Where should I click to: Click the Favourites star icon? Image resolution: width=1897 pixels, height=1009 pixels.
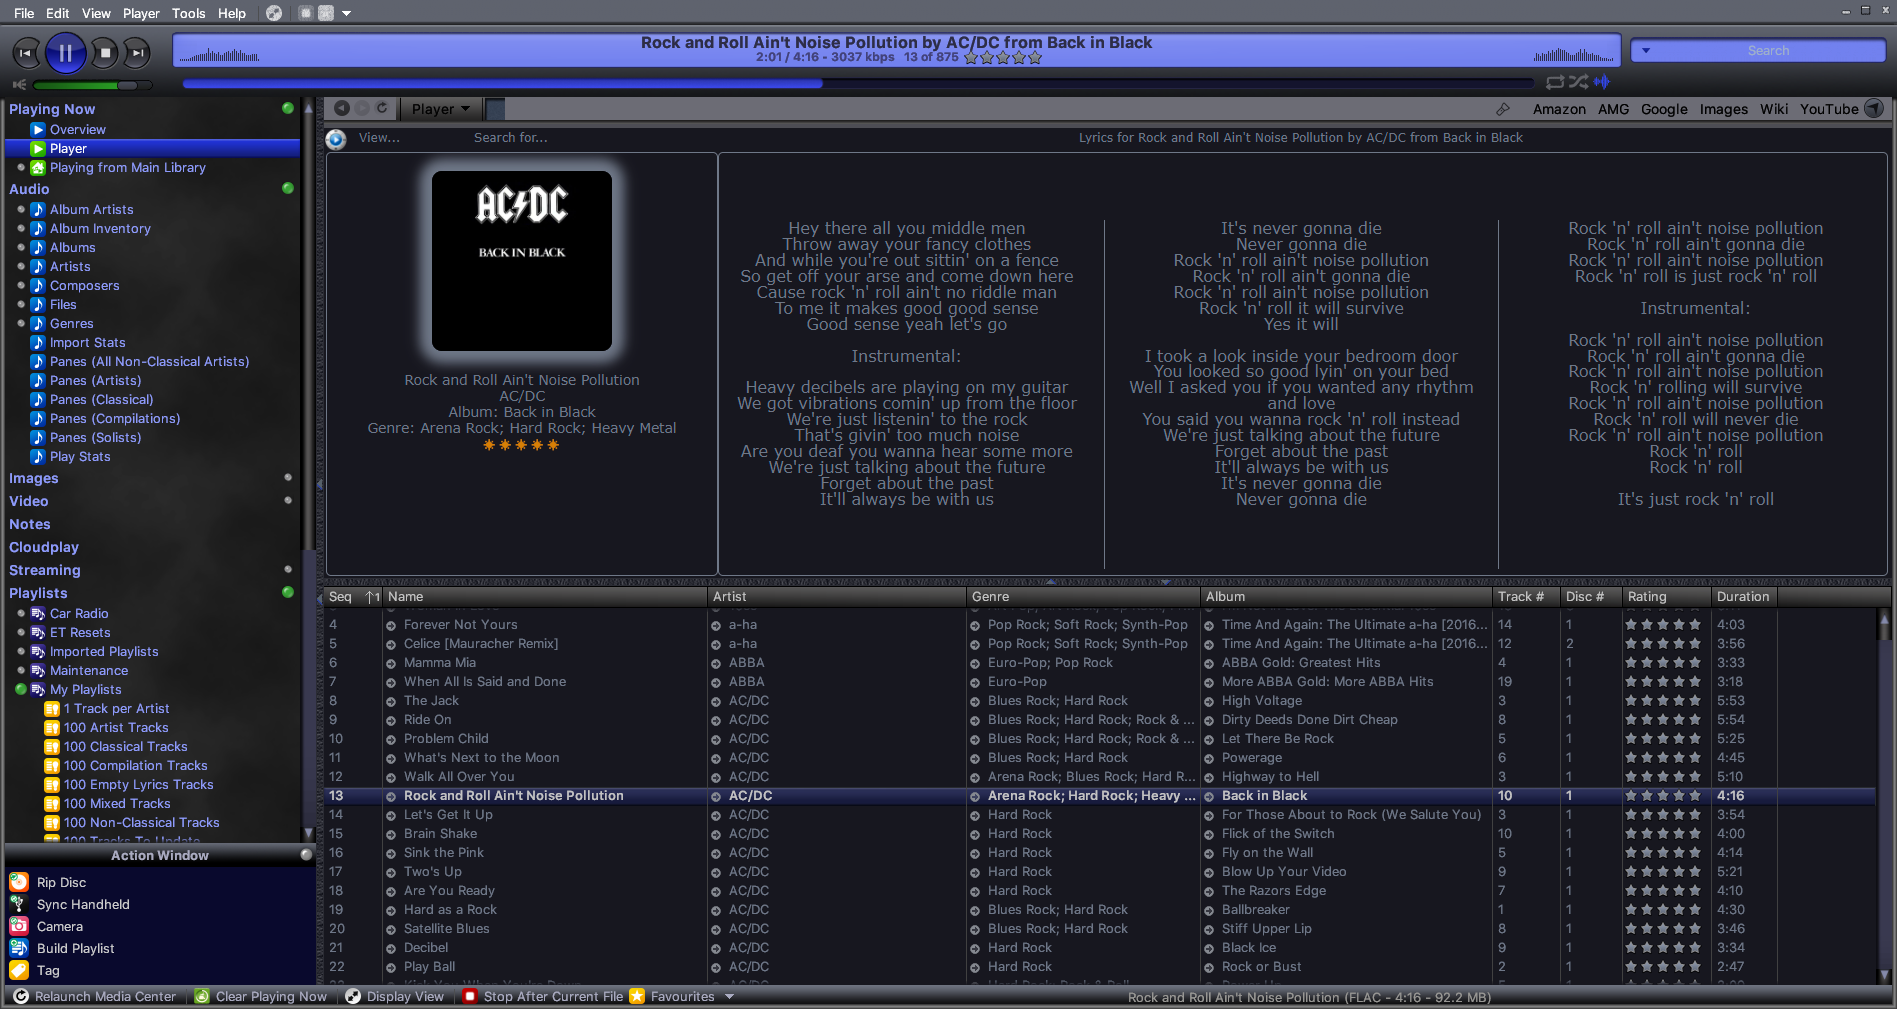tap(637, 996)
